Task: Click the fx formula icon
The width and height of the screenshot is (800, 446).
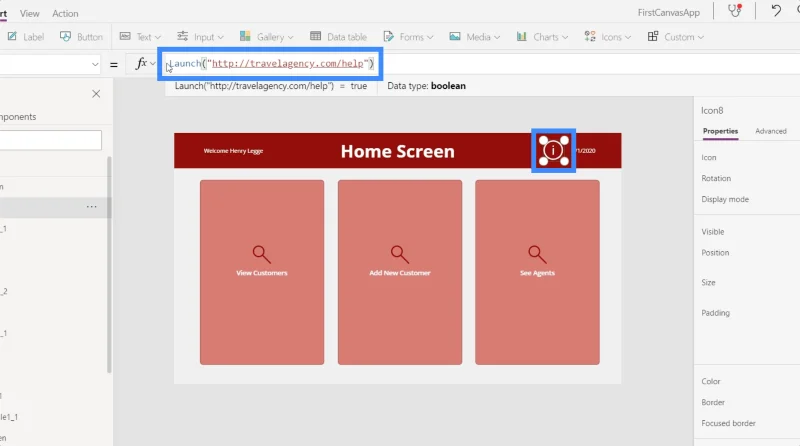Action: (141, 63)
